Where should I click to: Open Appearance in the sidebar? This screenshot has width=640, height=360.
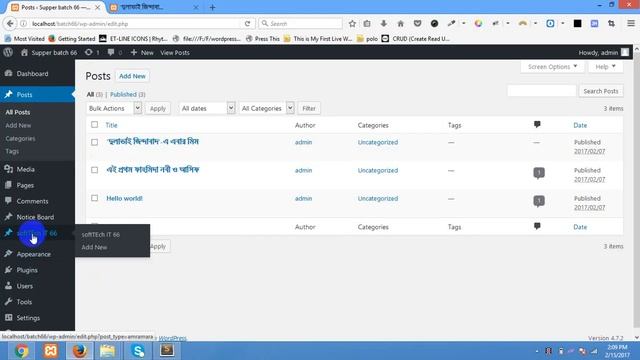(33, 254)
